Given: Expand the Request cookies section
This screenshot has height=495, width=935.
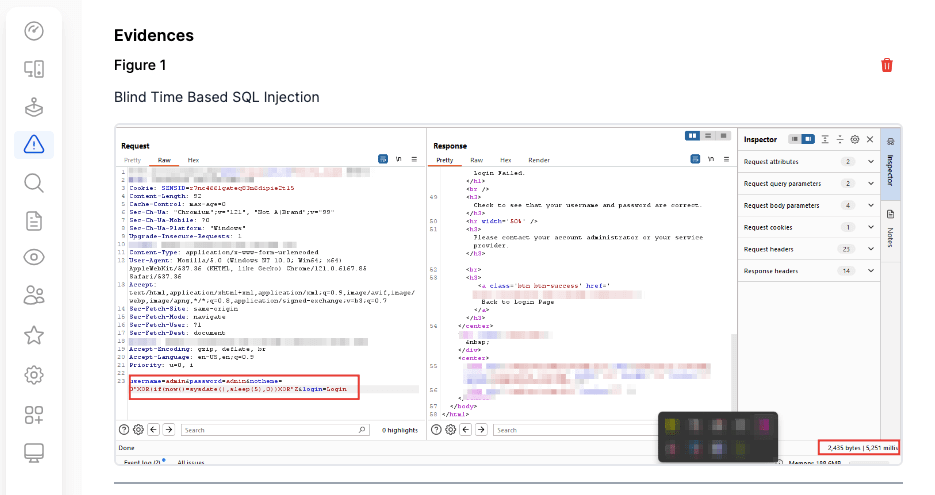Looking at the screenshot, I should [x=809, y=227].
